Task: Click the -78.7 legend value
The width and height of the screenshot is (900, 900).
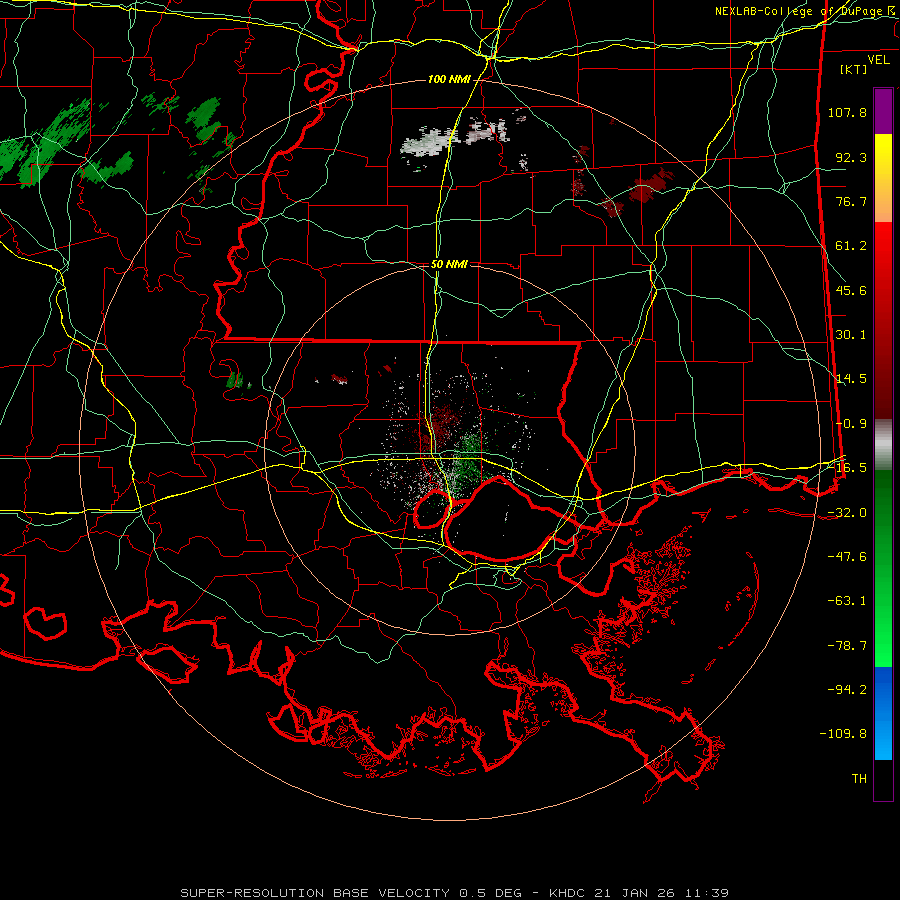Action: (847, 646)
